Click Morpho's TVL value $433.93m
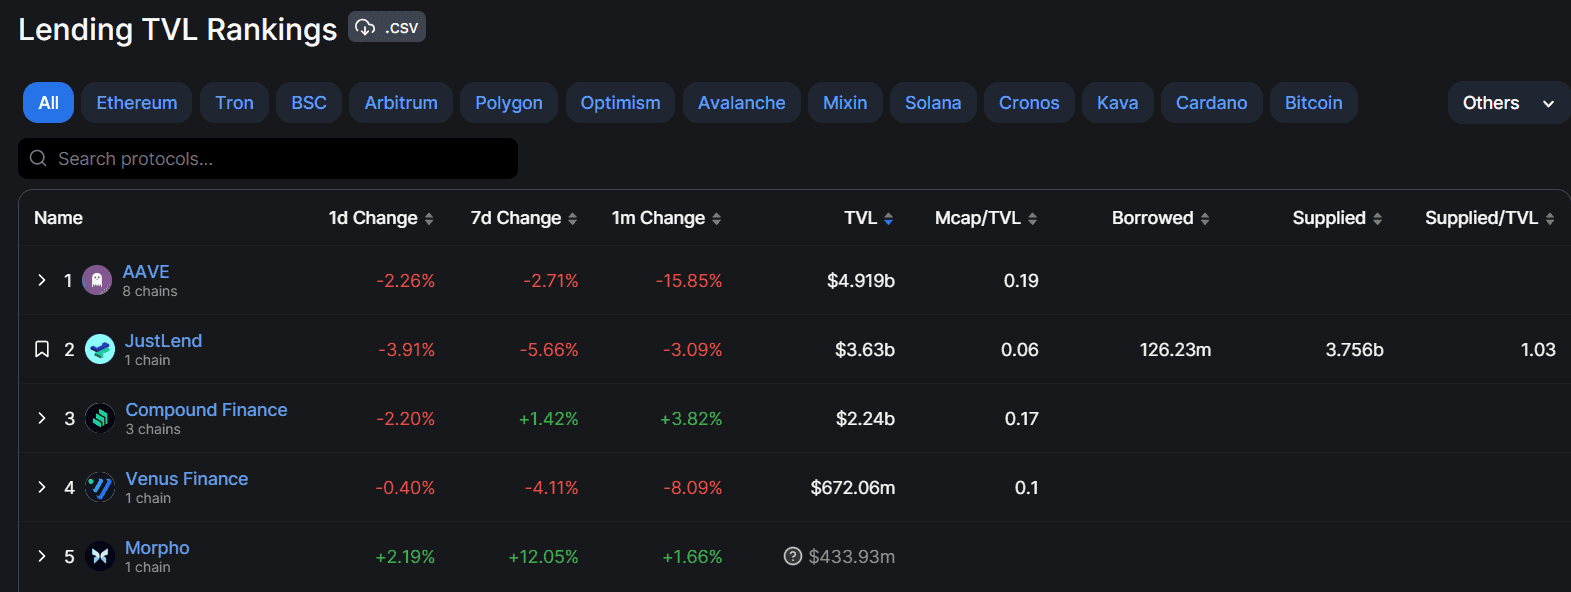The height and width of the screenshot is (592, 1571). pos(852,557)
